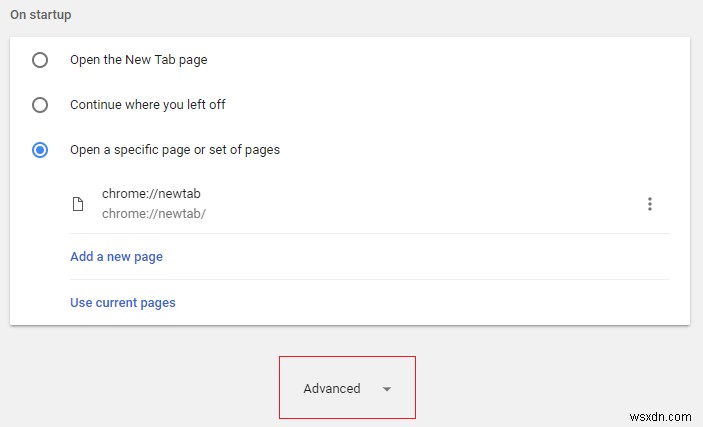703x427 pixels.
Task: Open the three-dot menu for chrome://newtab
Action: 649,204
